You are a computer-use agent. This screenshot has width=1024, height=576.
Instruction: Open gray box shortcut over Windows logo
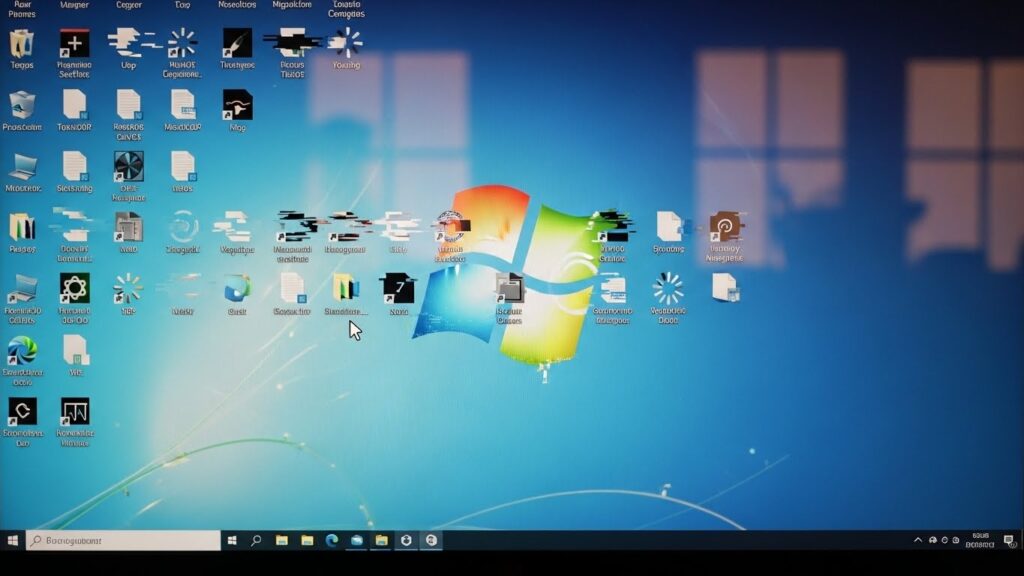click(x=509, y=289)
